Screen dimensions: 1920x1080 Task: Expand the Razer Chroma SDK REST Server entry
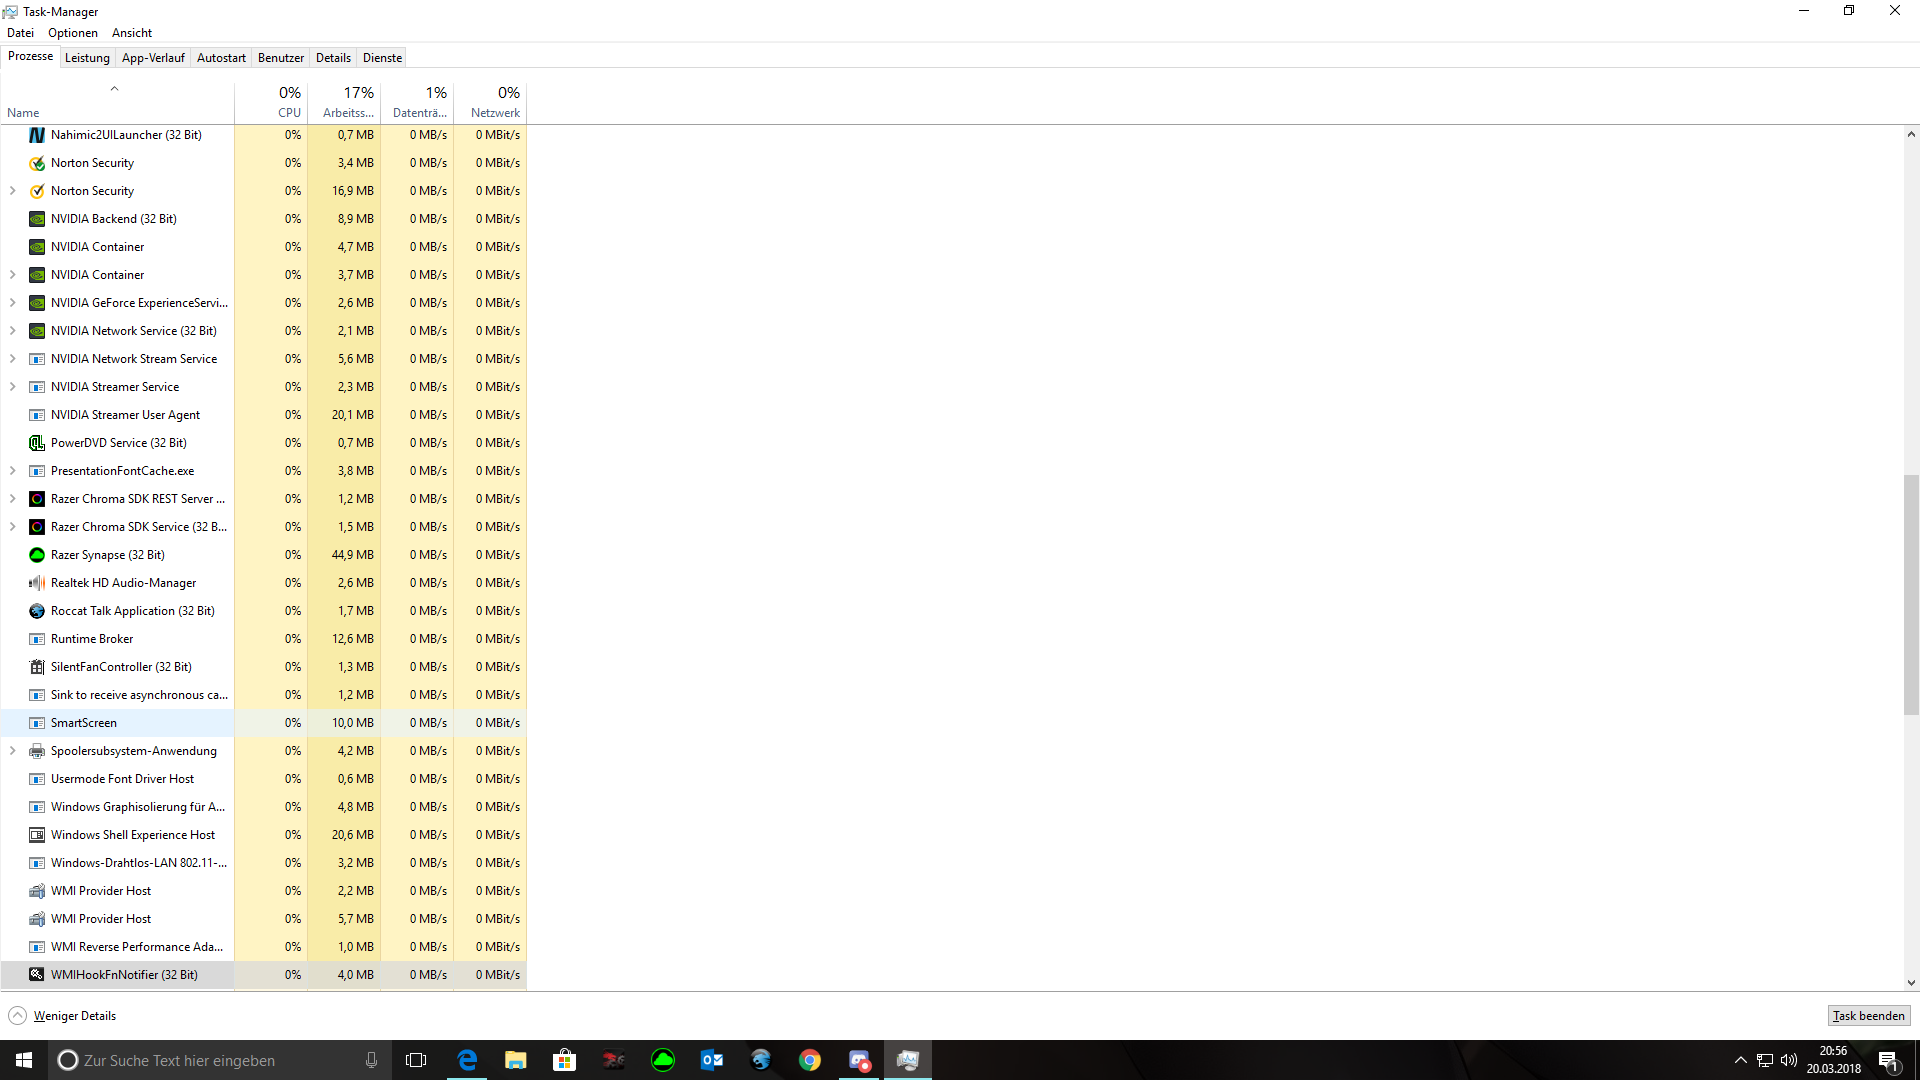click(13, 499)
